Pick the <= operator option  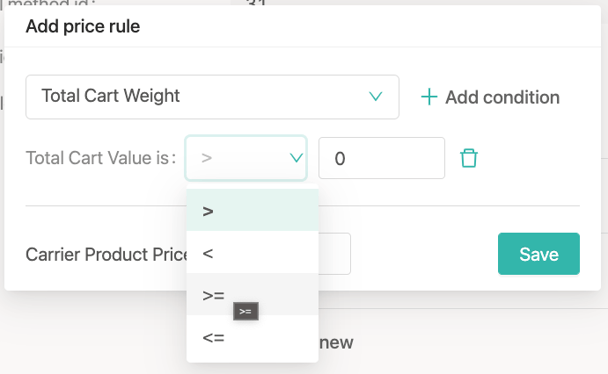click(252, 338)
